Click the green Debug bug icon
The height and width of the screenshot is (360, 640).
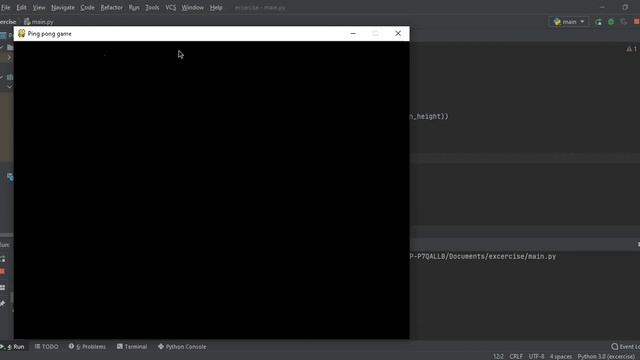(611, 22)
